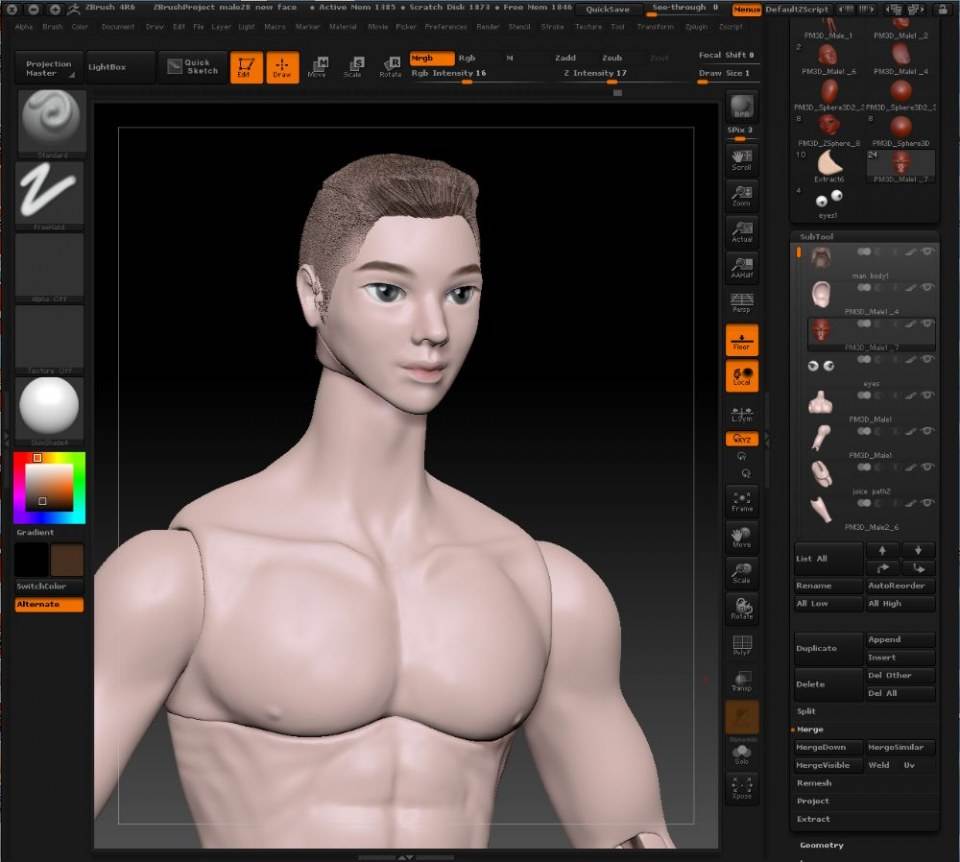Open the Standard brush thumbnail
Screen dimensions: 960x862
[x=51, y=122]
